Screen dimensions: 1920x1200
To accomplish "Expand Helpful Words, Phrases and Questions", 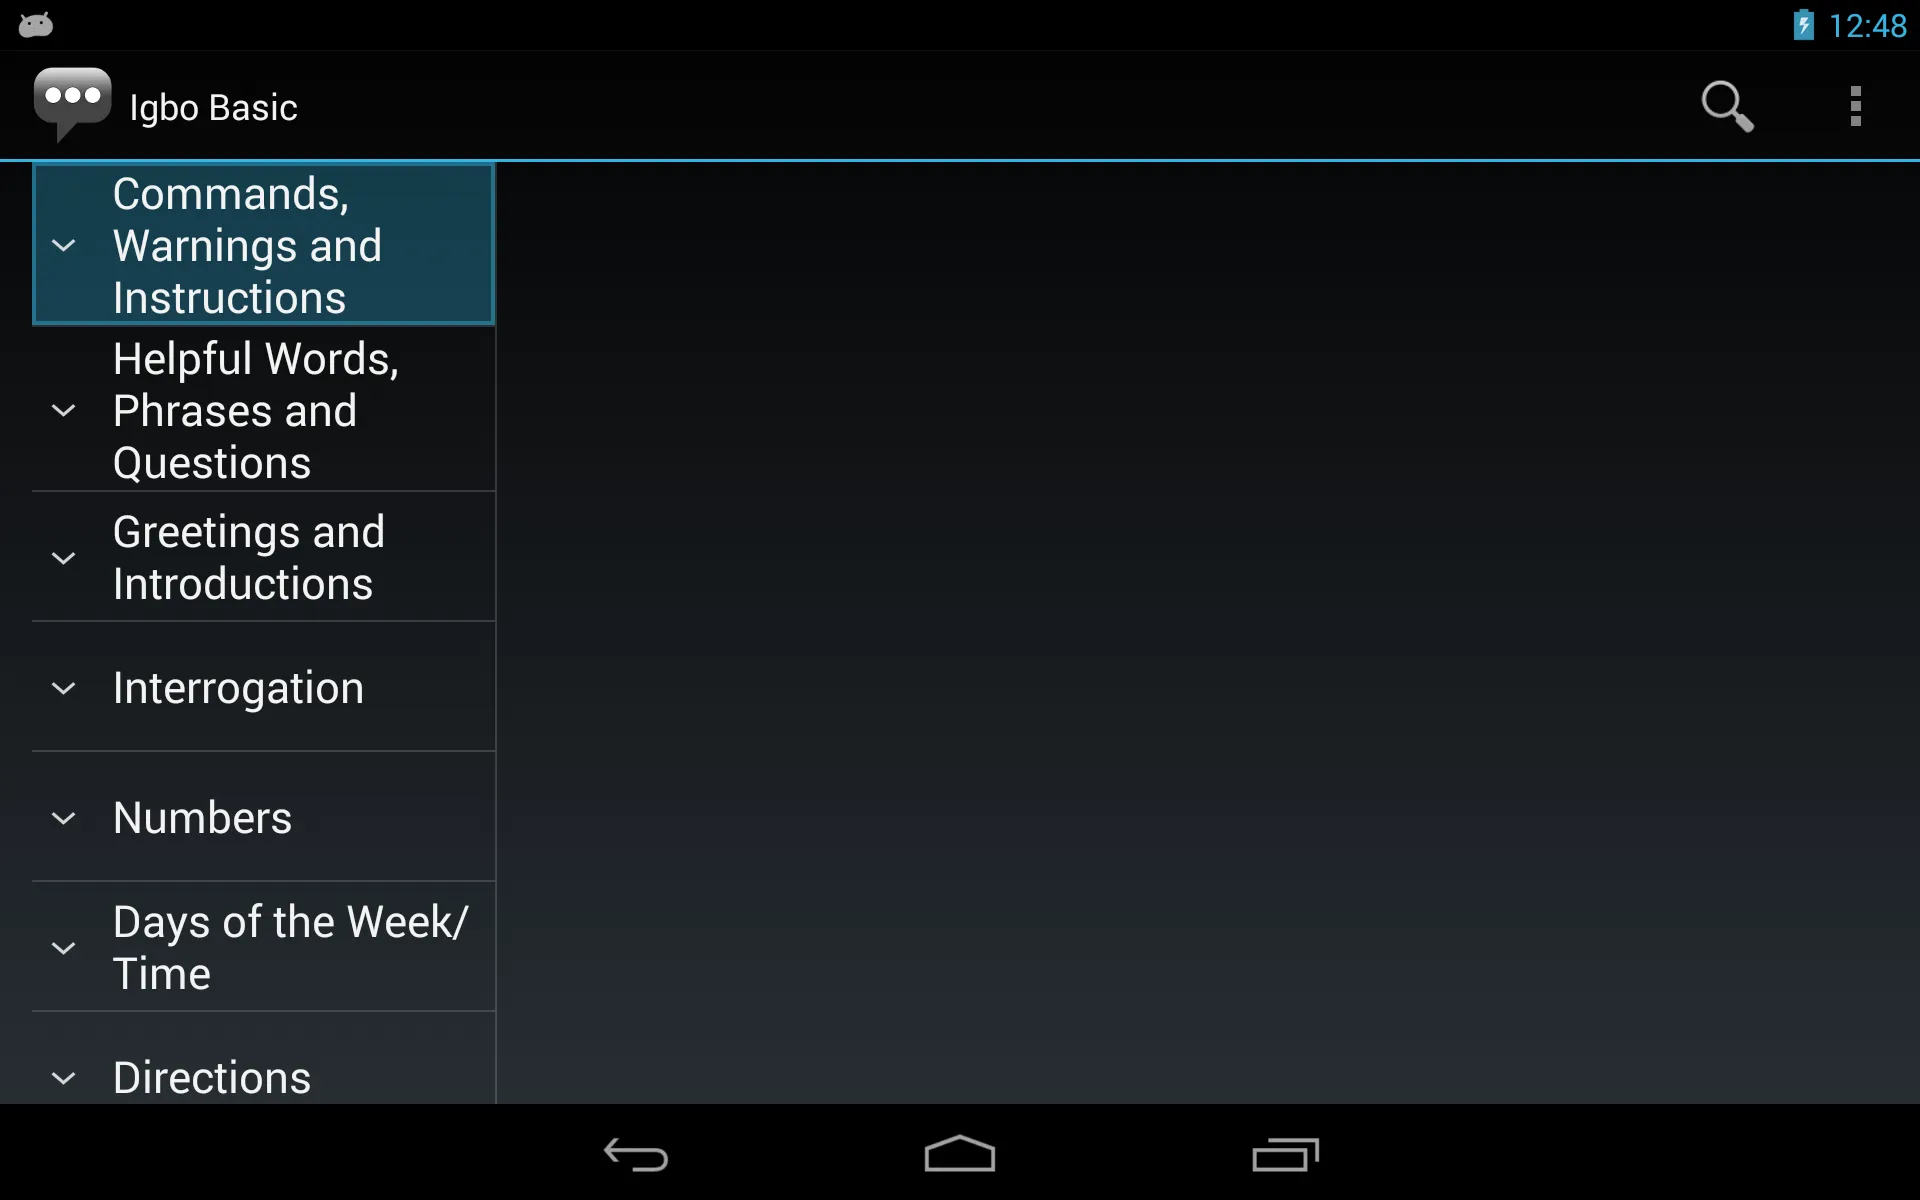I will [263, 411].
